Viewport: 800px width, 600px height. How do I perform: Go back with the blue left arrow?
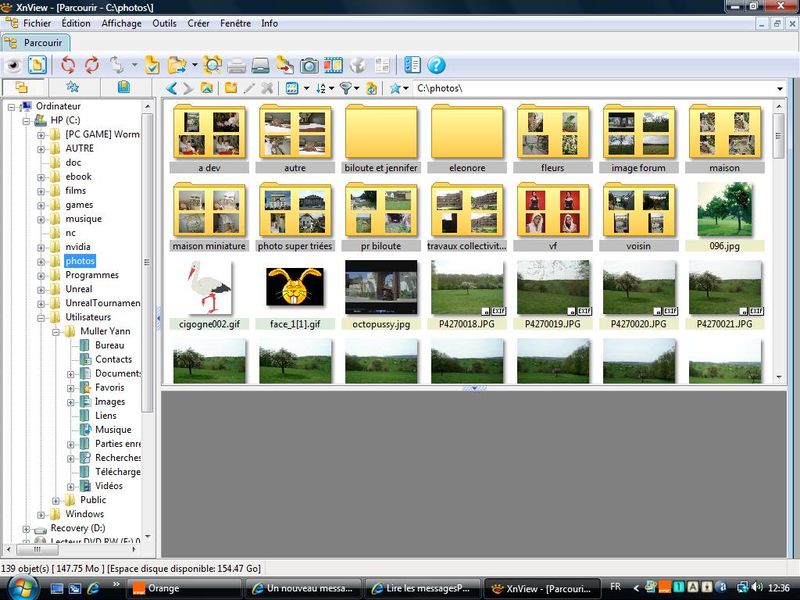171,88
